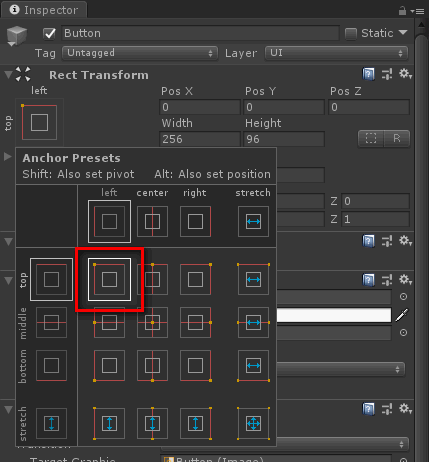Click the Width field showing 256
This screenshot has width=429, height=462.
coord(200,139)
